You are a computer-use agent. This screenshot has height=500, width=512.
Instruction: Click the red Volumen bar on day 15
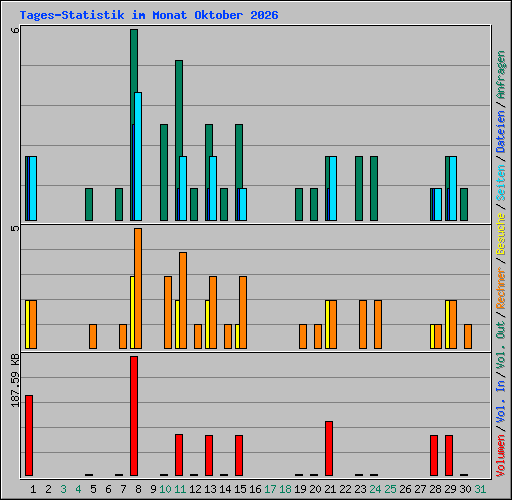[239, 455]
